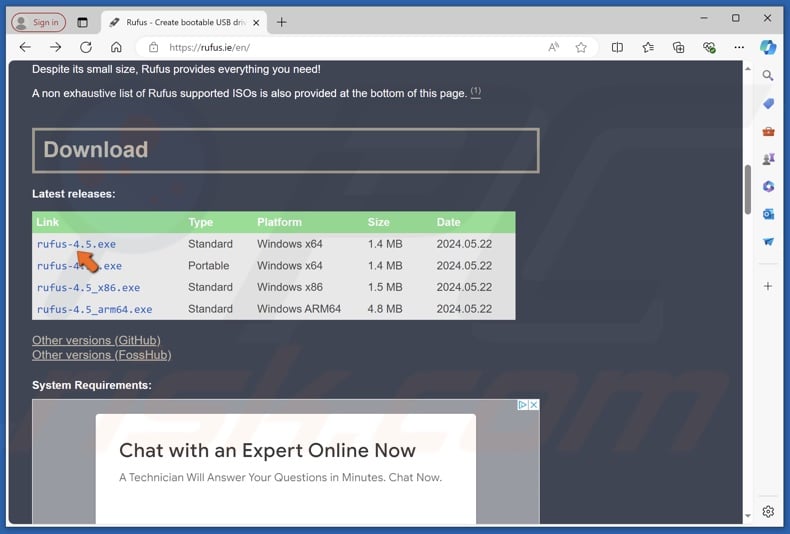Activate Read aloud icon
Screen dimensions: 790x534
pyautogui.click(x=553, y=47)
